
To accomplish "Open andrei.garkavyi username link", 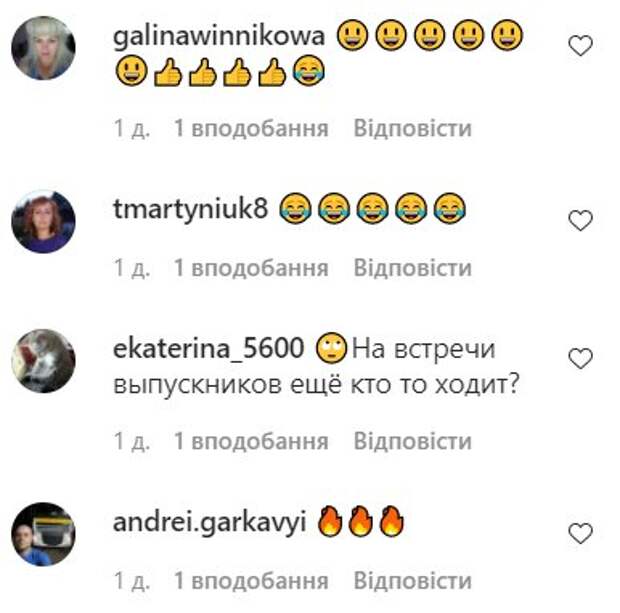I will coord(210,523).
